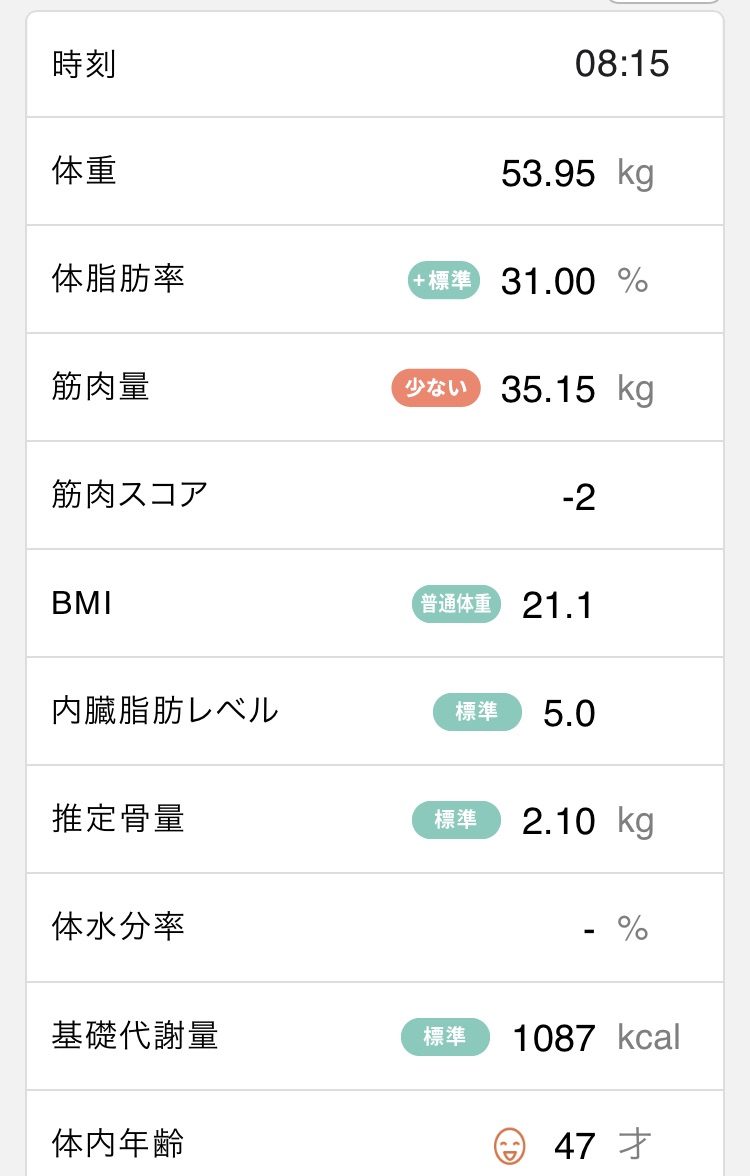Click the 53.95 kg weight value
750x1176 pixels.
pyautogui.click(x=578, y=173)
